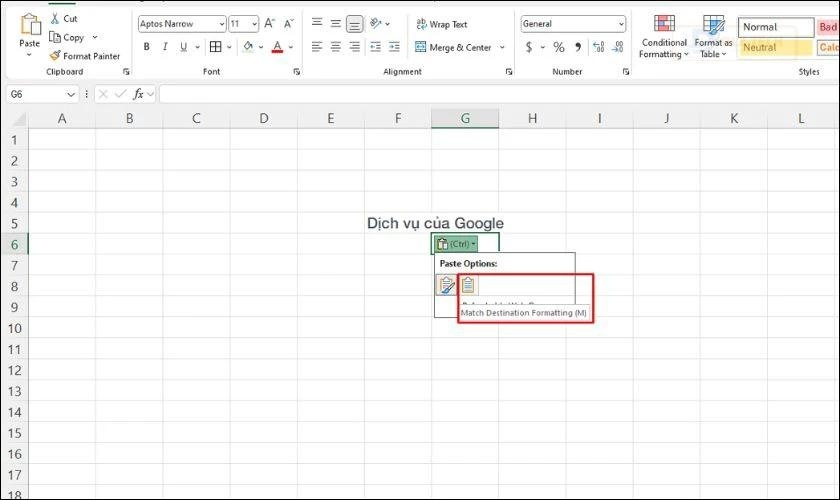Select row 12 header
Viewport: 840px width, 500px height.
point(14,370)
